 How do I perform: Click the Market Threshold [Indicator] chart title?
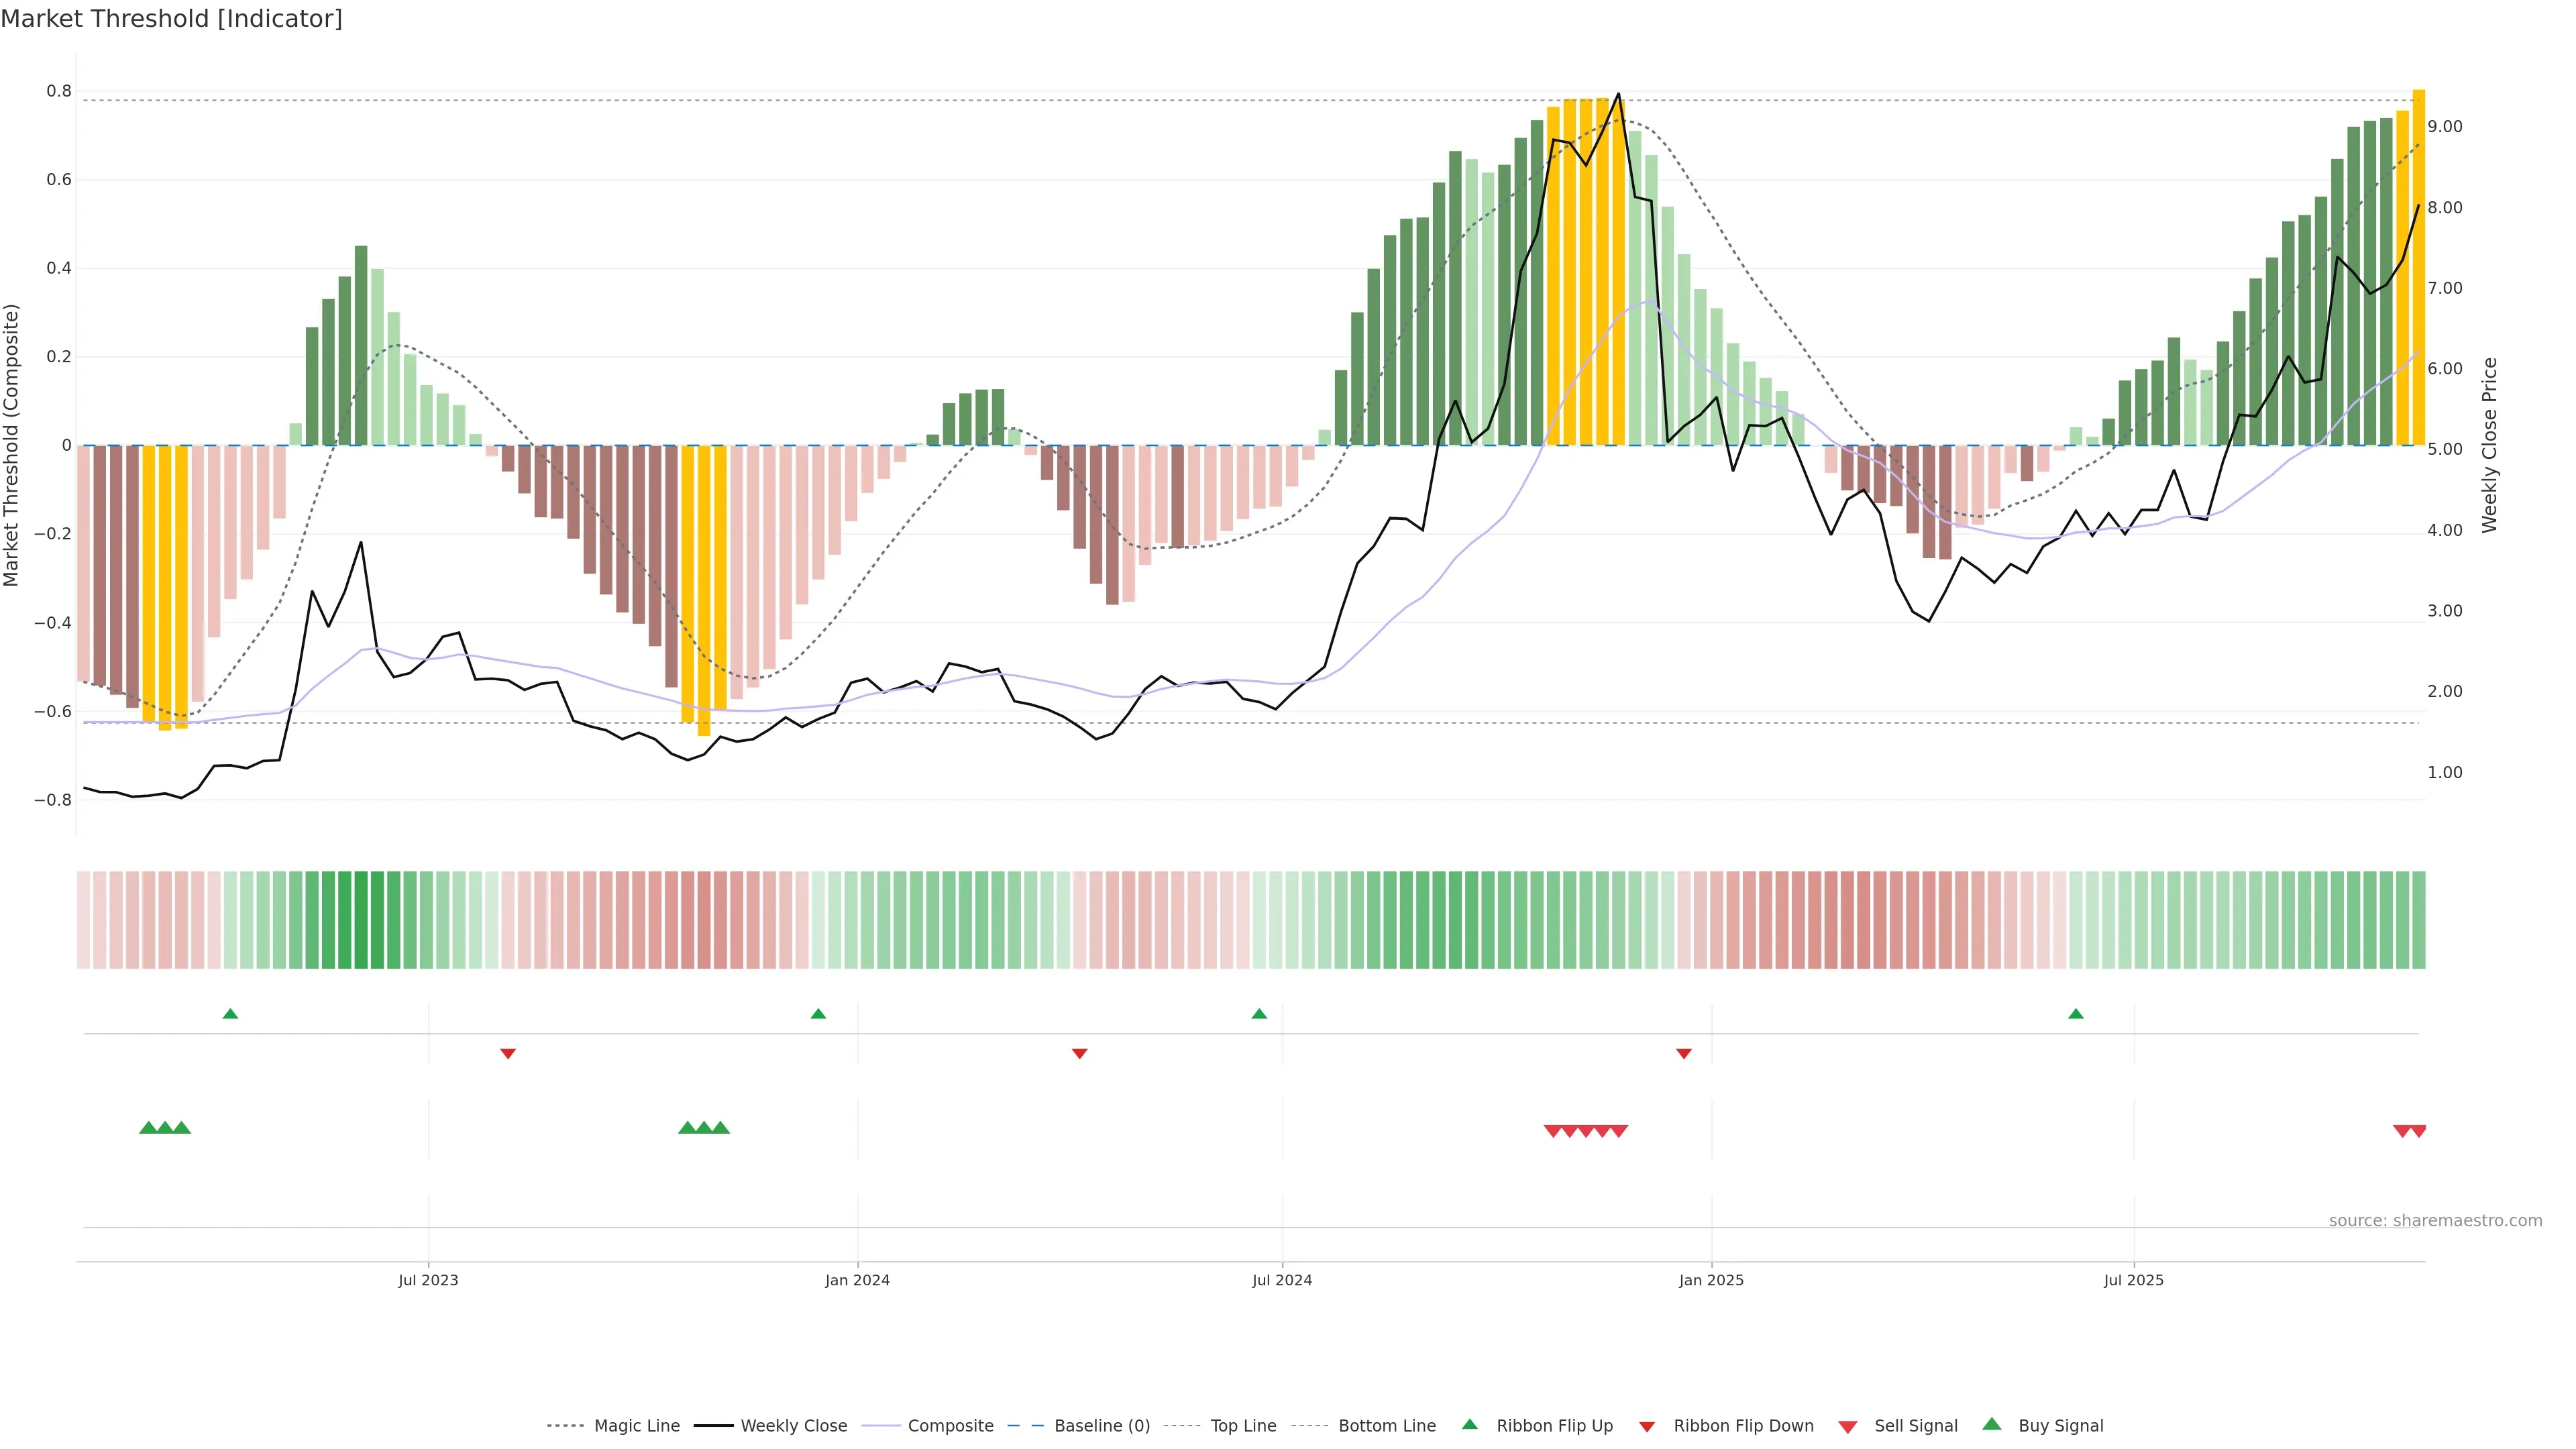[x=171, y=18]
